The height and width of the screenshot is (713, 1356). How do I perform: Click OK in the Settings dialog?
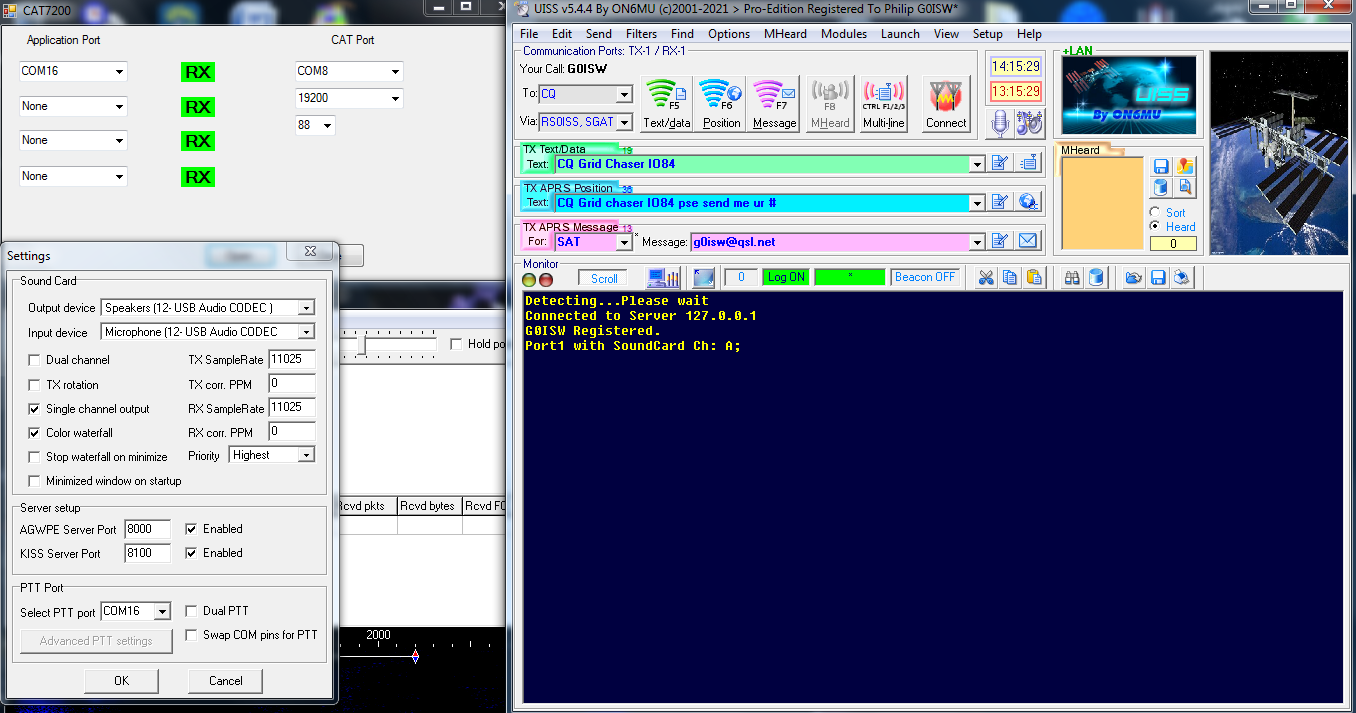point(121,681)
